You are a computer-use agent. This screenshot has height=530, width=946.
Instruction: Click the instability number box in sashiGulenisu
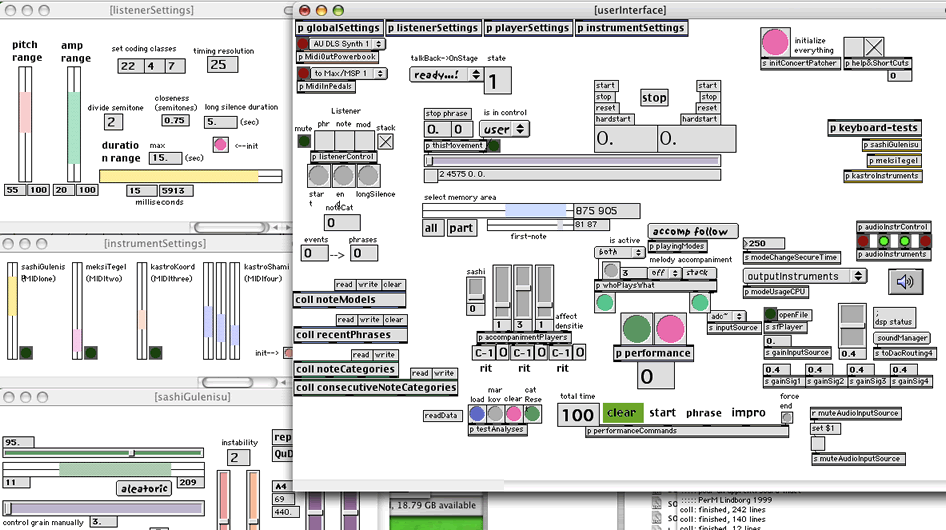pyautogui.click(x=238, y=457)
